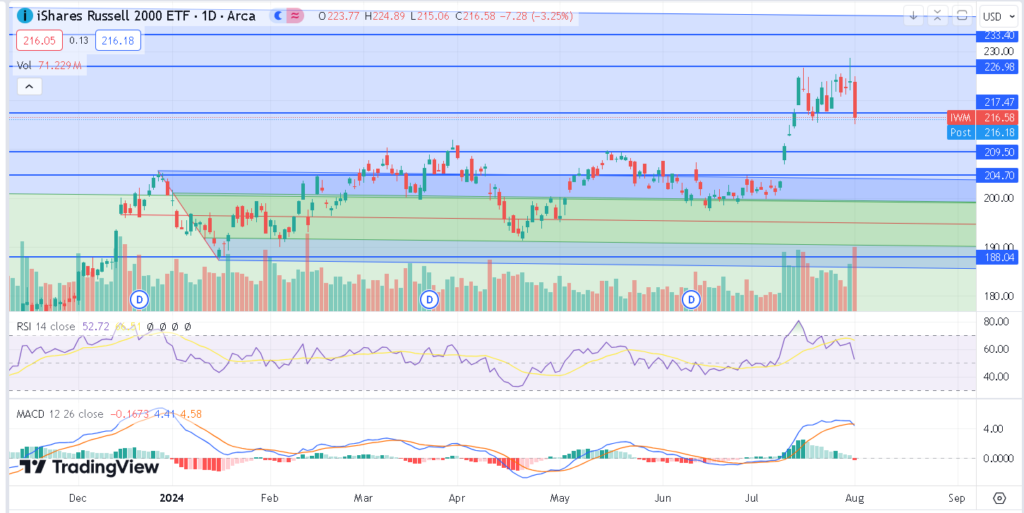Click the MACD 12 26 close legend
This screenshot has width=1024, height=513.
coord(58,414)
